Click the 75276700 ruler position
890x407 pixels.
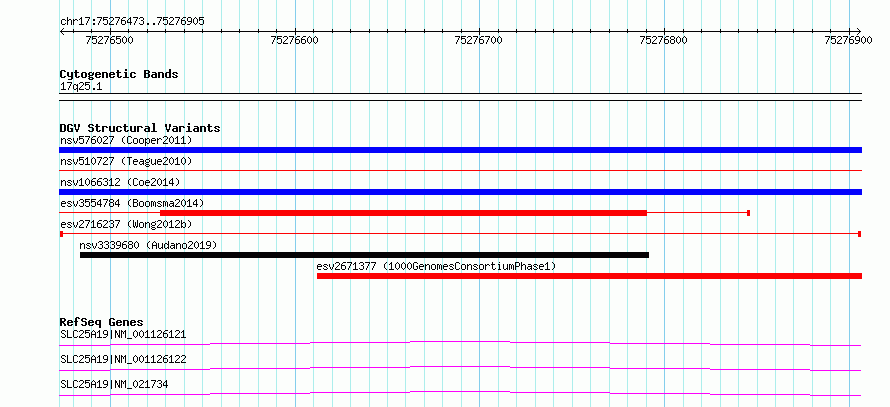click(478, 40)
